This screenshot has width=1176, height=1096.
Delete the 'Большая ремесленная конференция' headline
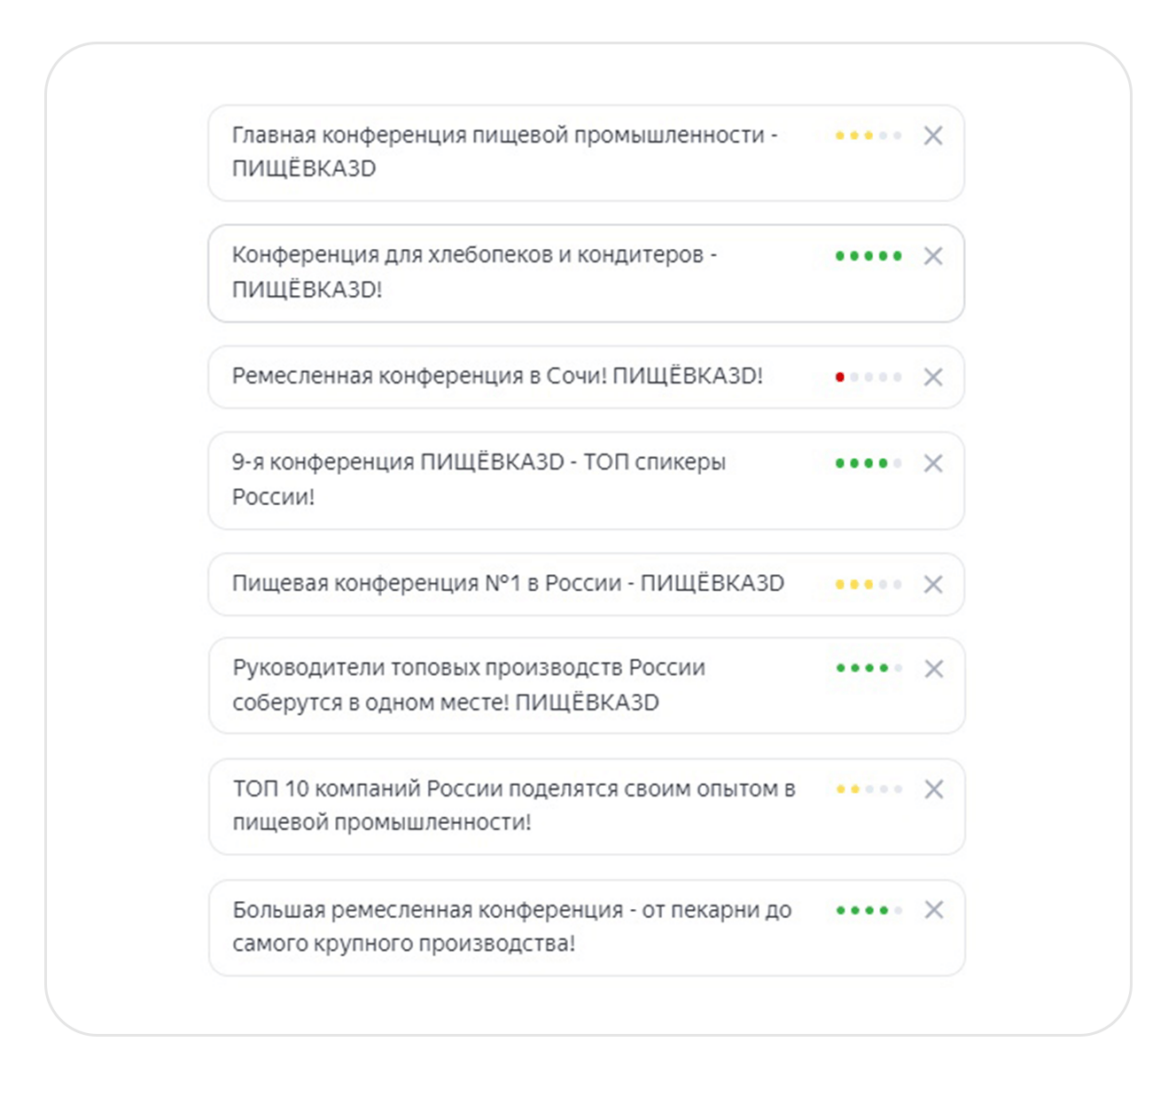[x=934, y=910]
